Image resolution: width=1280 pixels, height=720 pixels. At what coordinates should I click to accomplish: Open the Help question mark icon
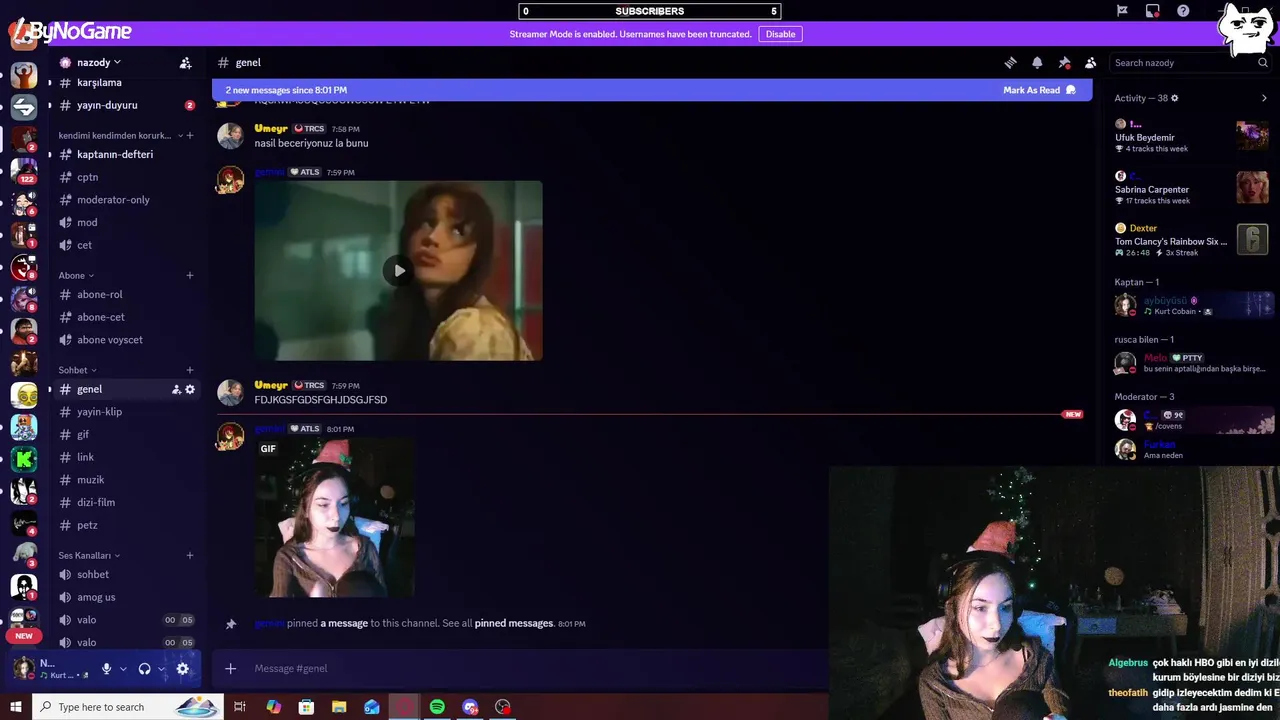coord(1183,11)
